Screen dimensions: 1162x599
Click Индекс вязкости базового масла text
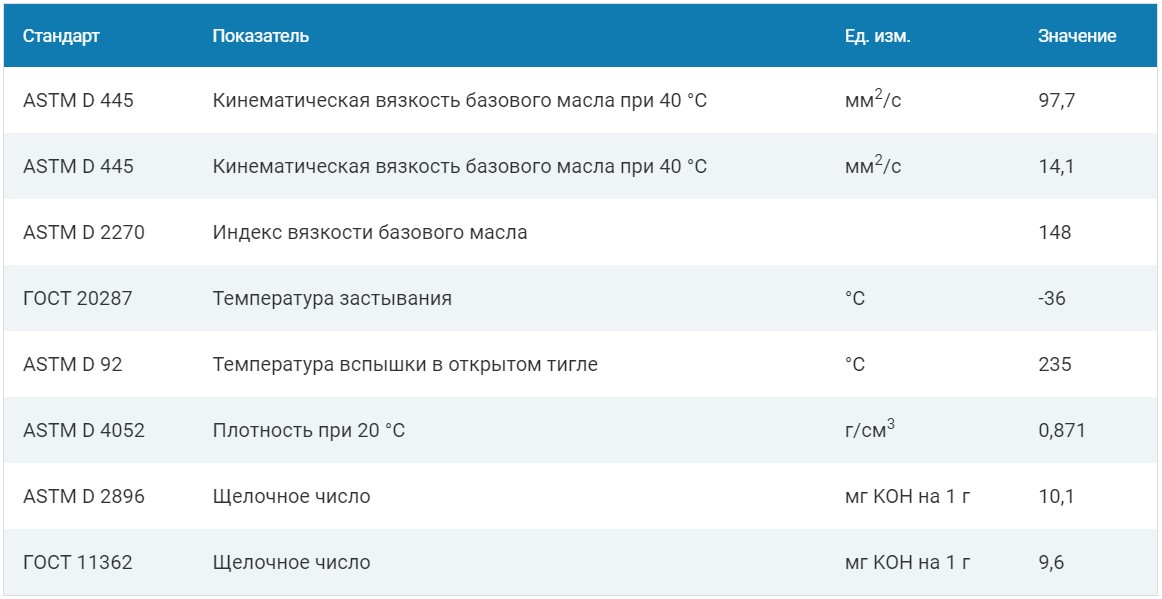(370, 233)
